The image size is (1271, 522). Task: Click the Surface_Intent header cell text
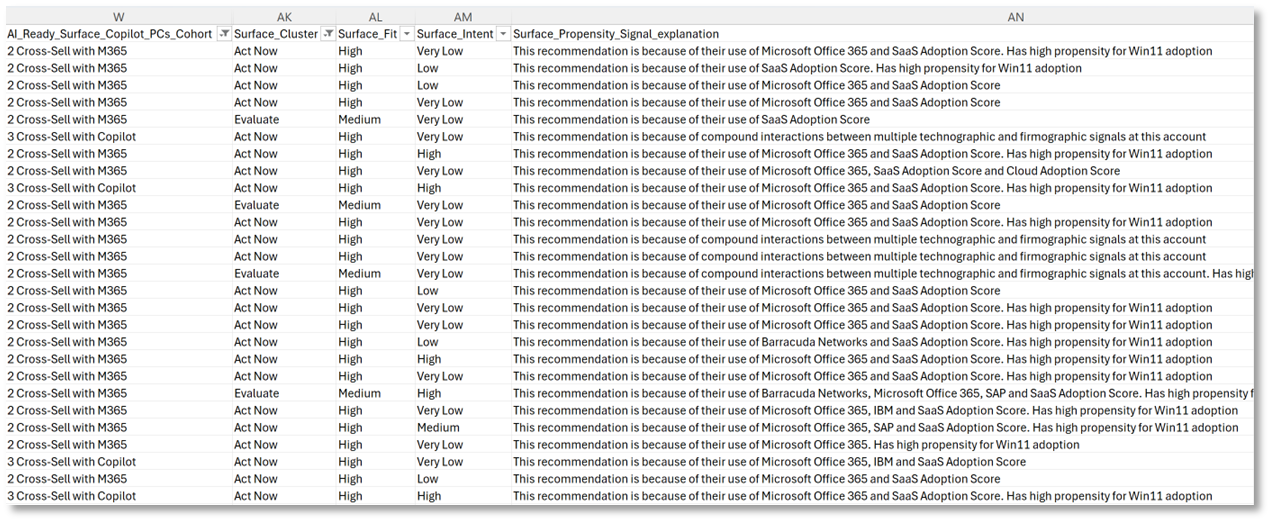(455, 34)
